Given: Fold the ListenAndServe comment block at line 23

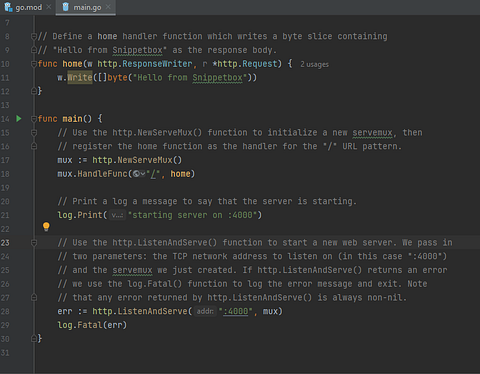Looking at the screenshot, I should point(34,243).
